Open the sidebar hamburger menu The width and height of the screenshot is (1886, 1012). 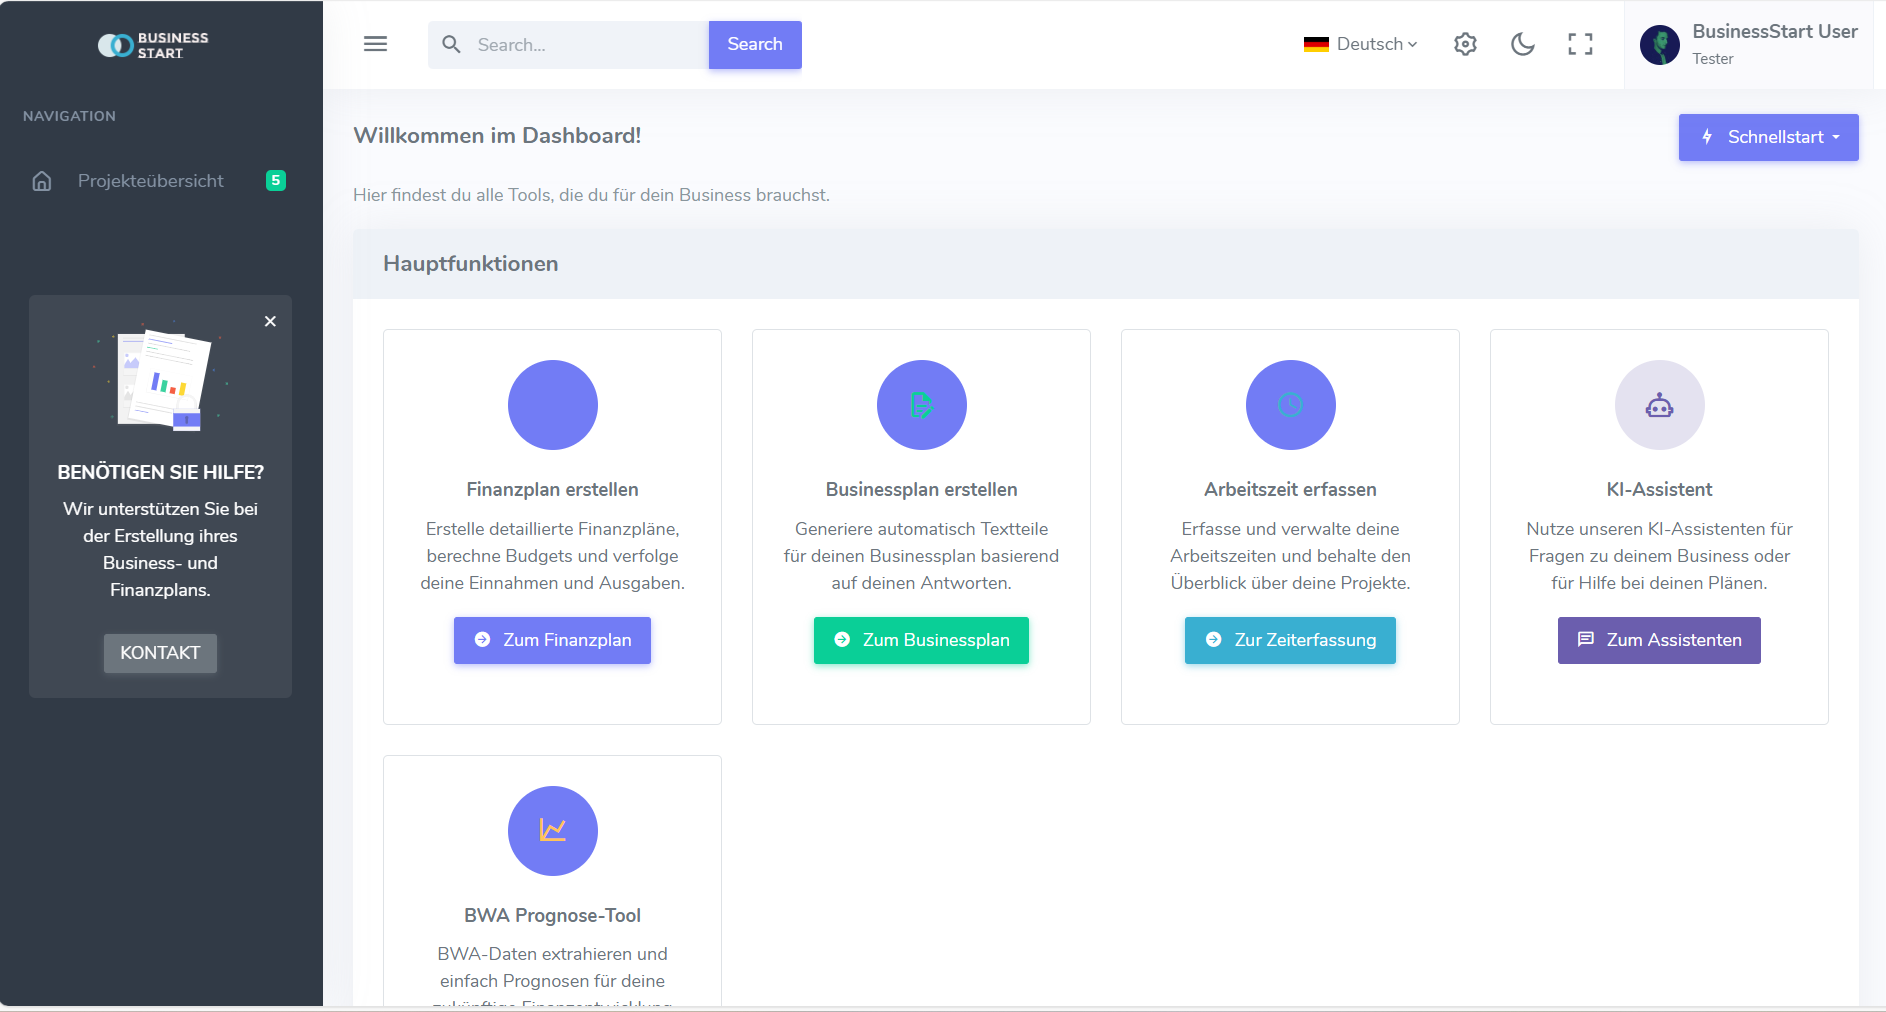375,44
